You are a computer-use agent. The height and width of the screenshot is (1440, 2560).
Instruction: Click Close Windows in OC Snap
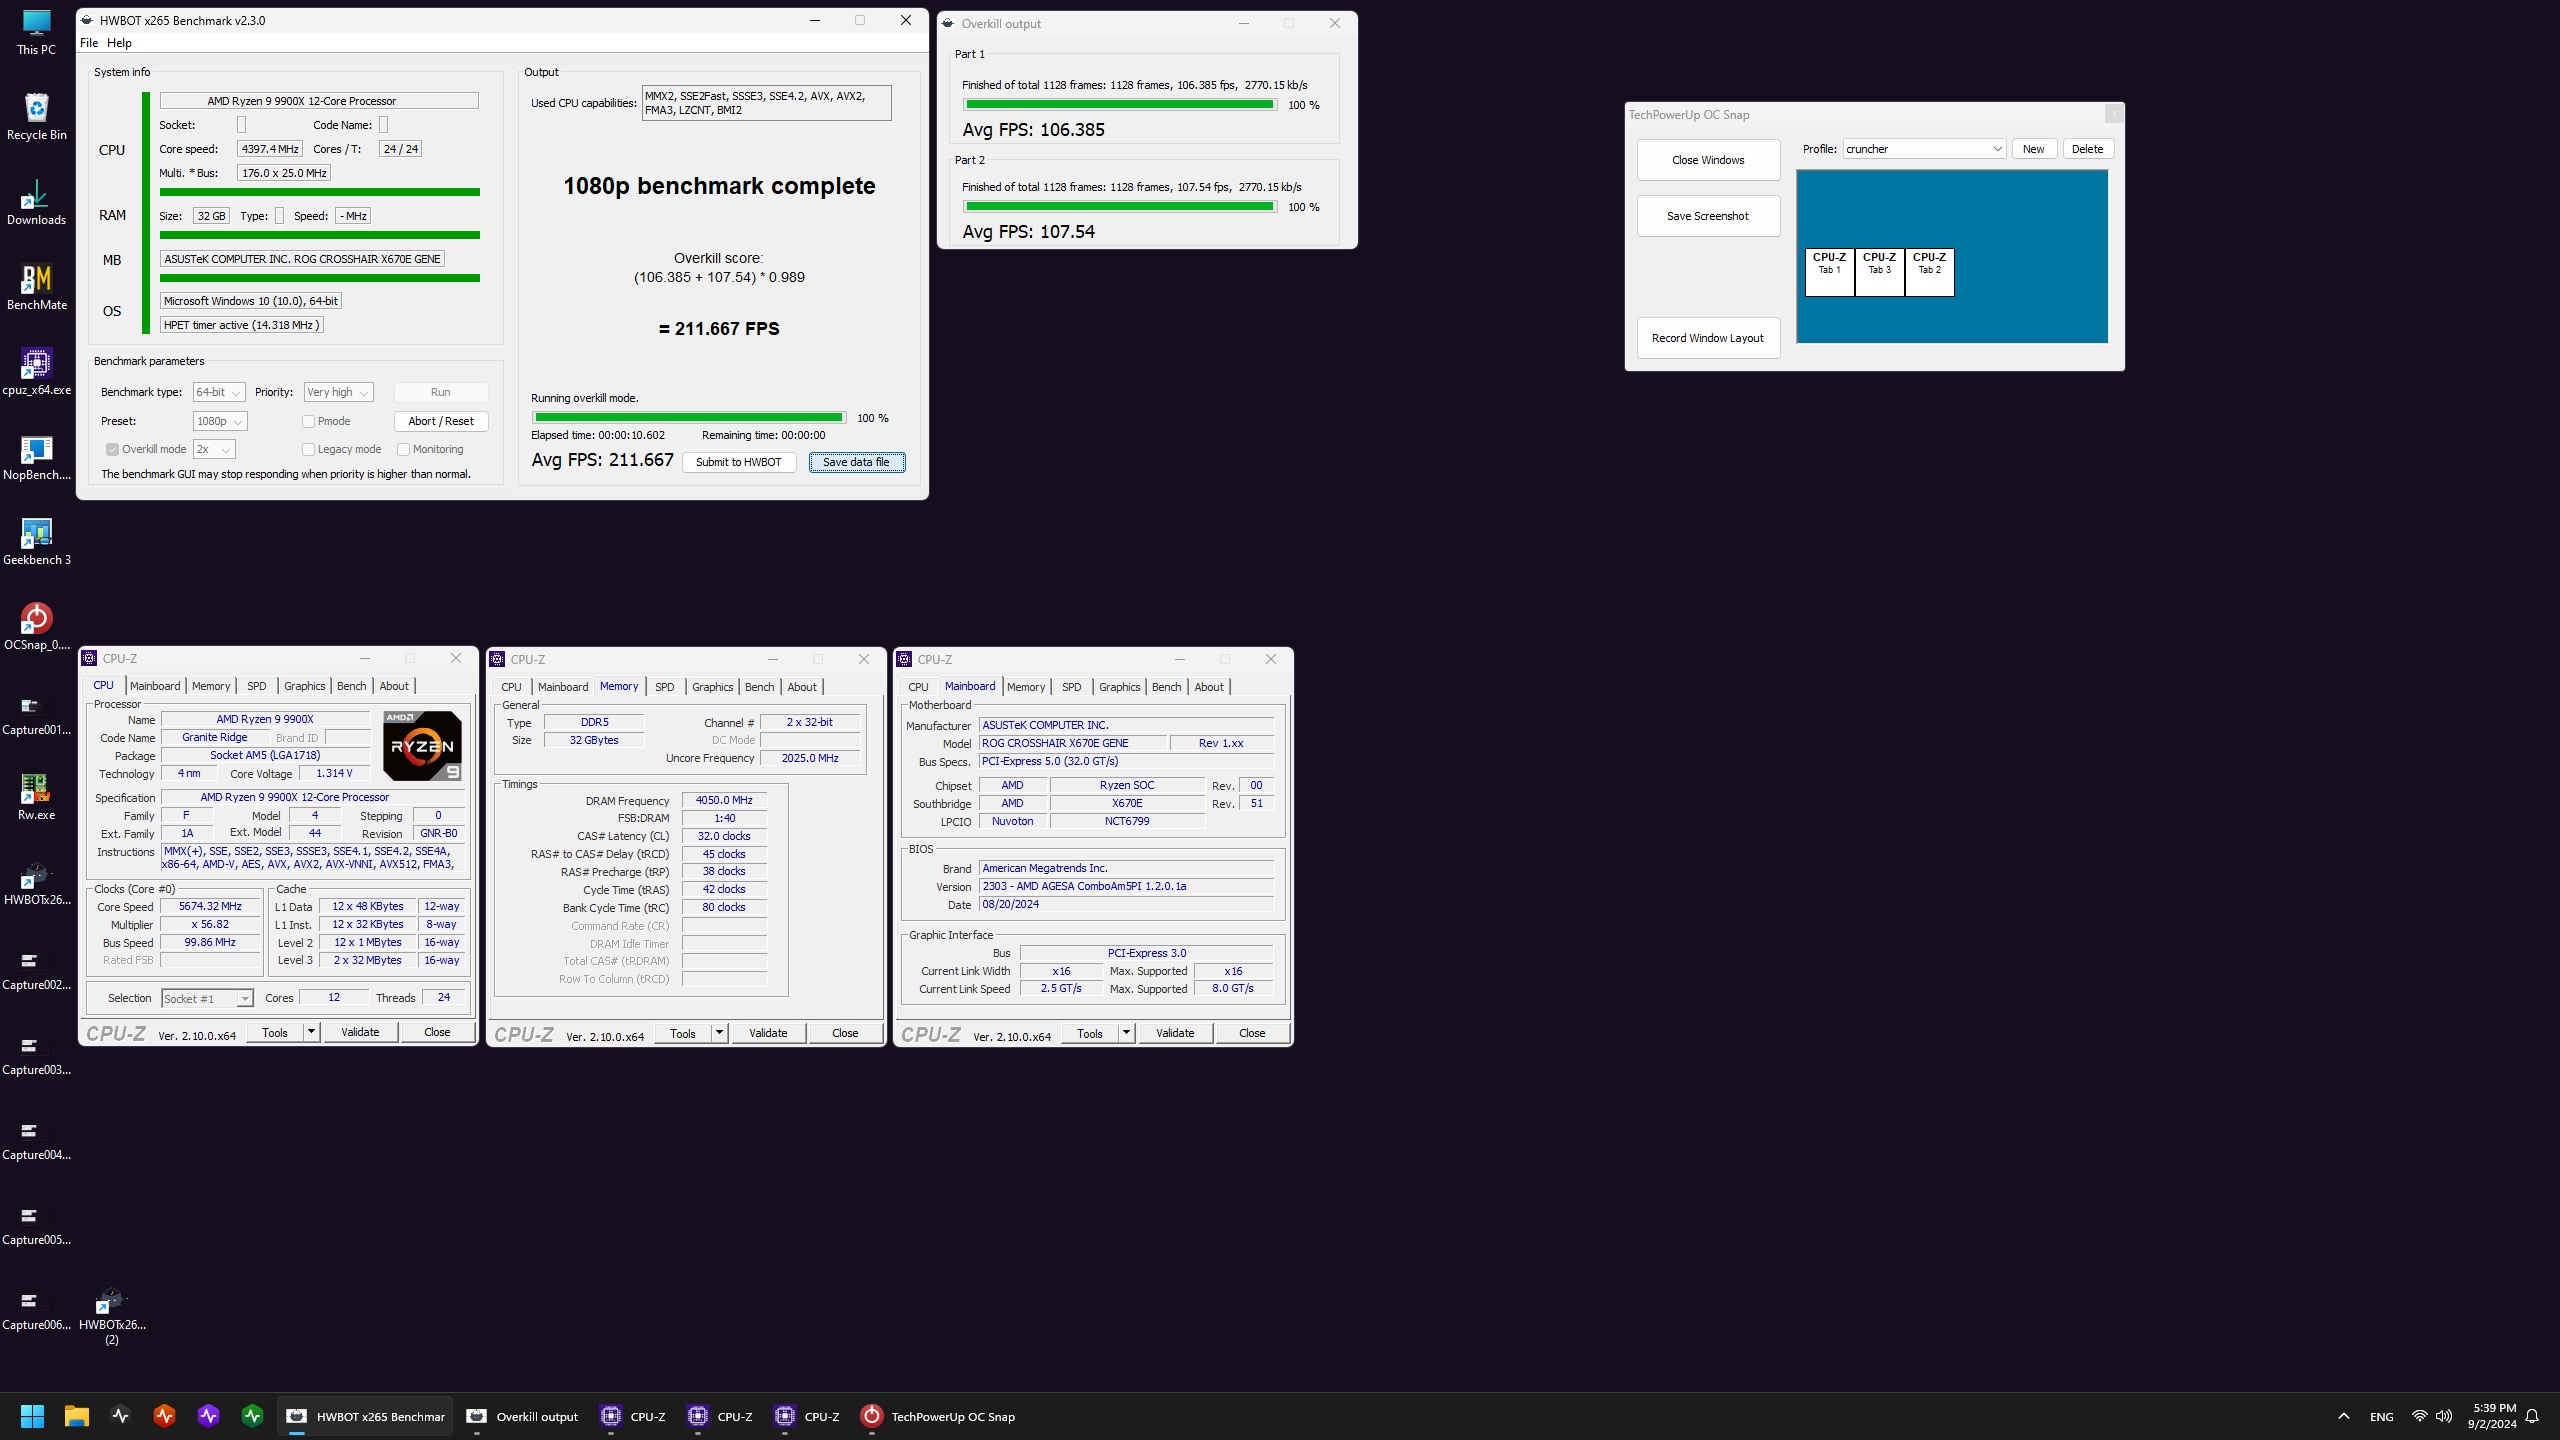click(1708, 160)
